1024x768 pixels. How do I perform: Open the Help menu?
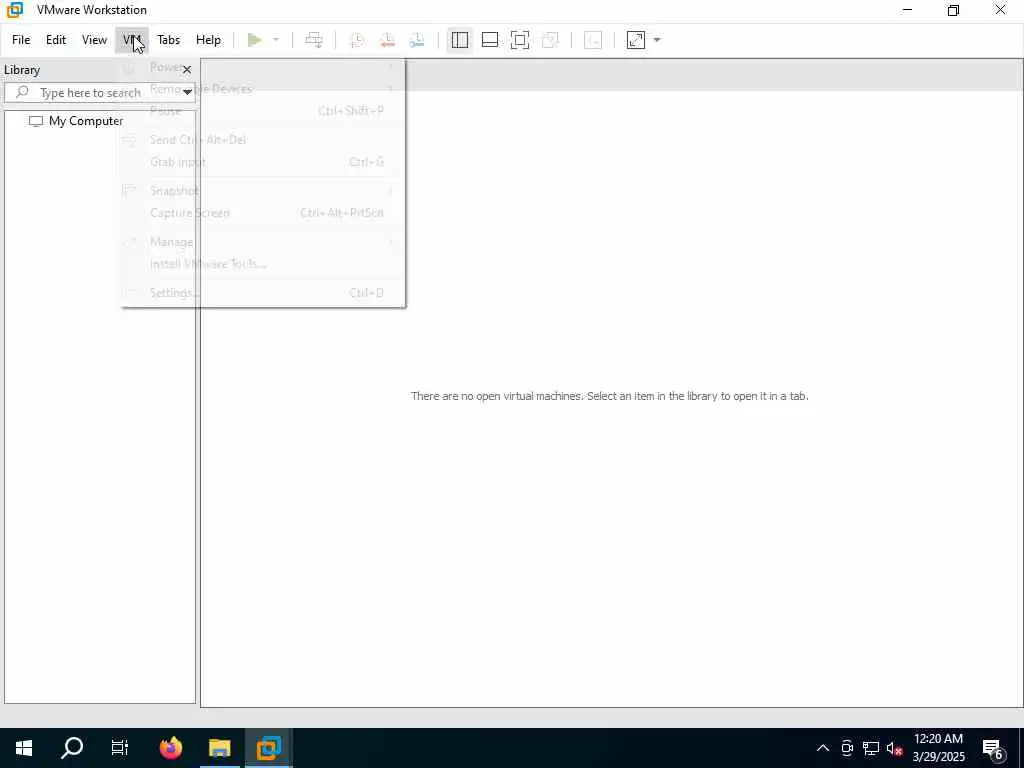[x=208, y=40]
